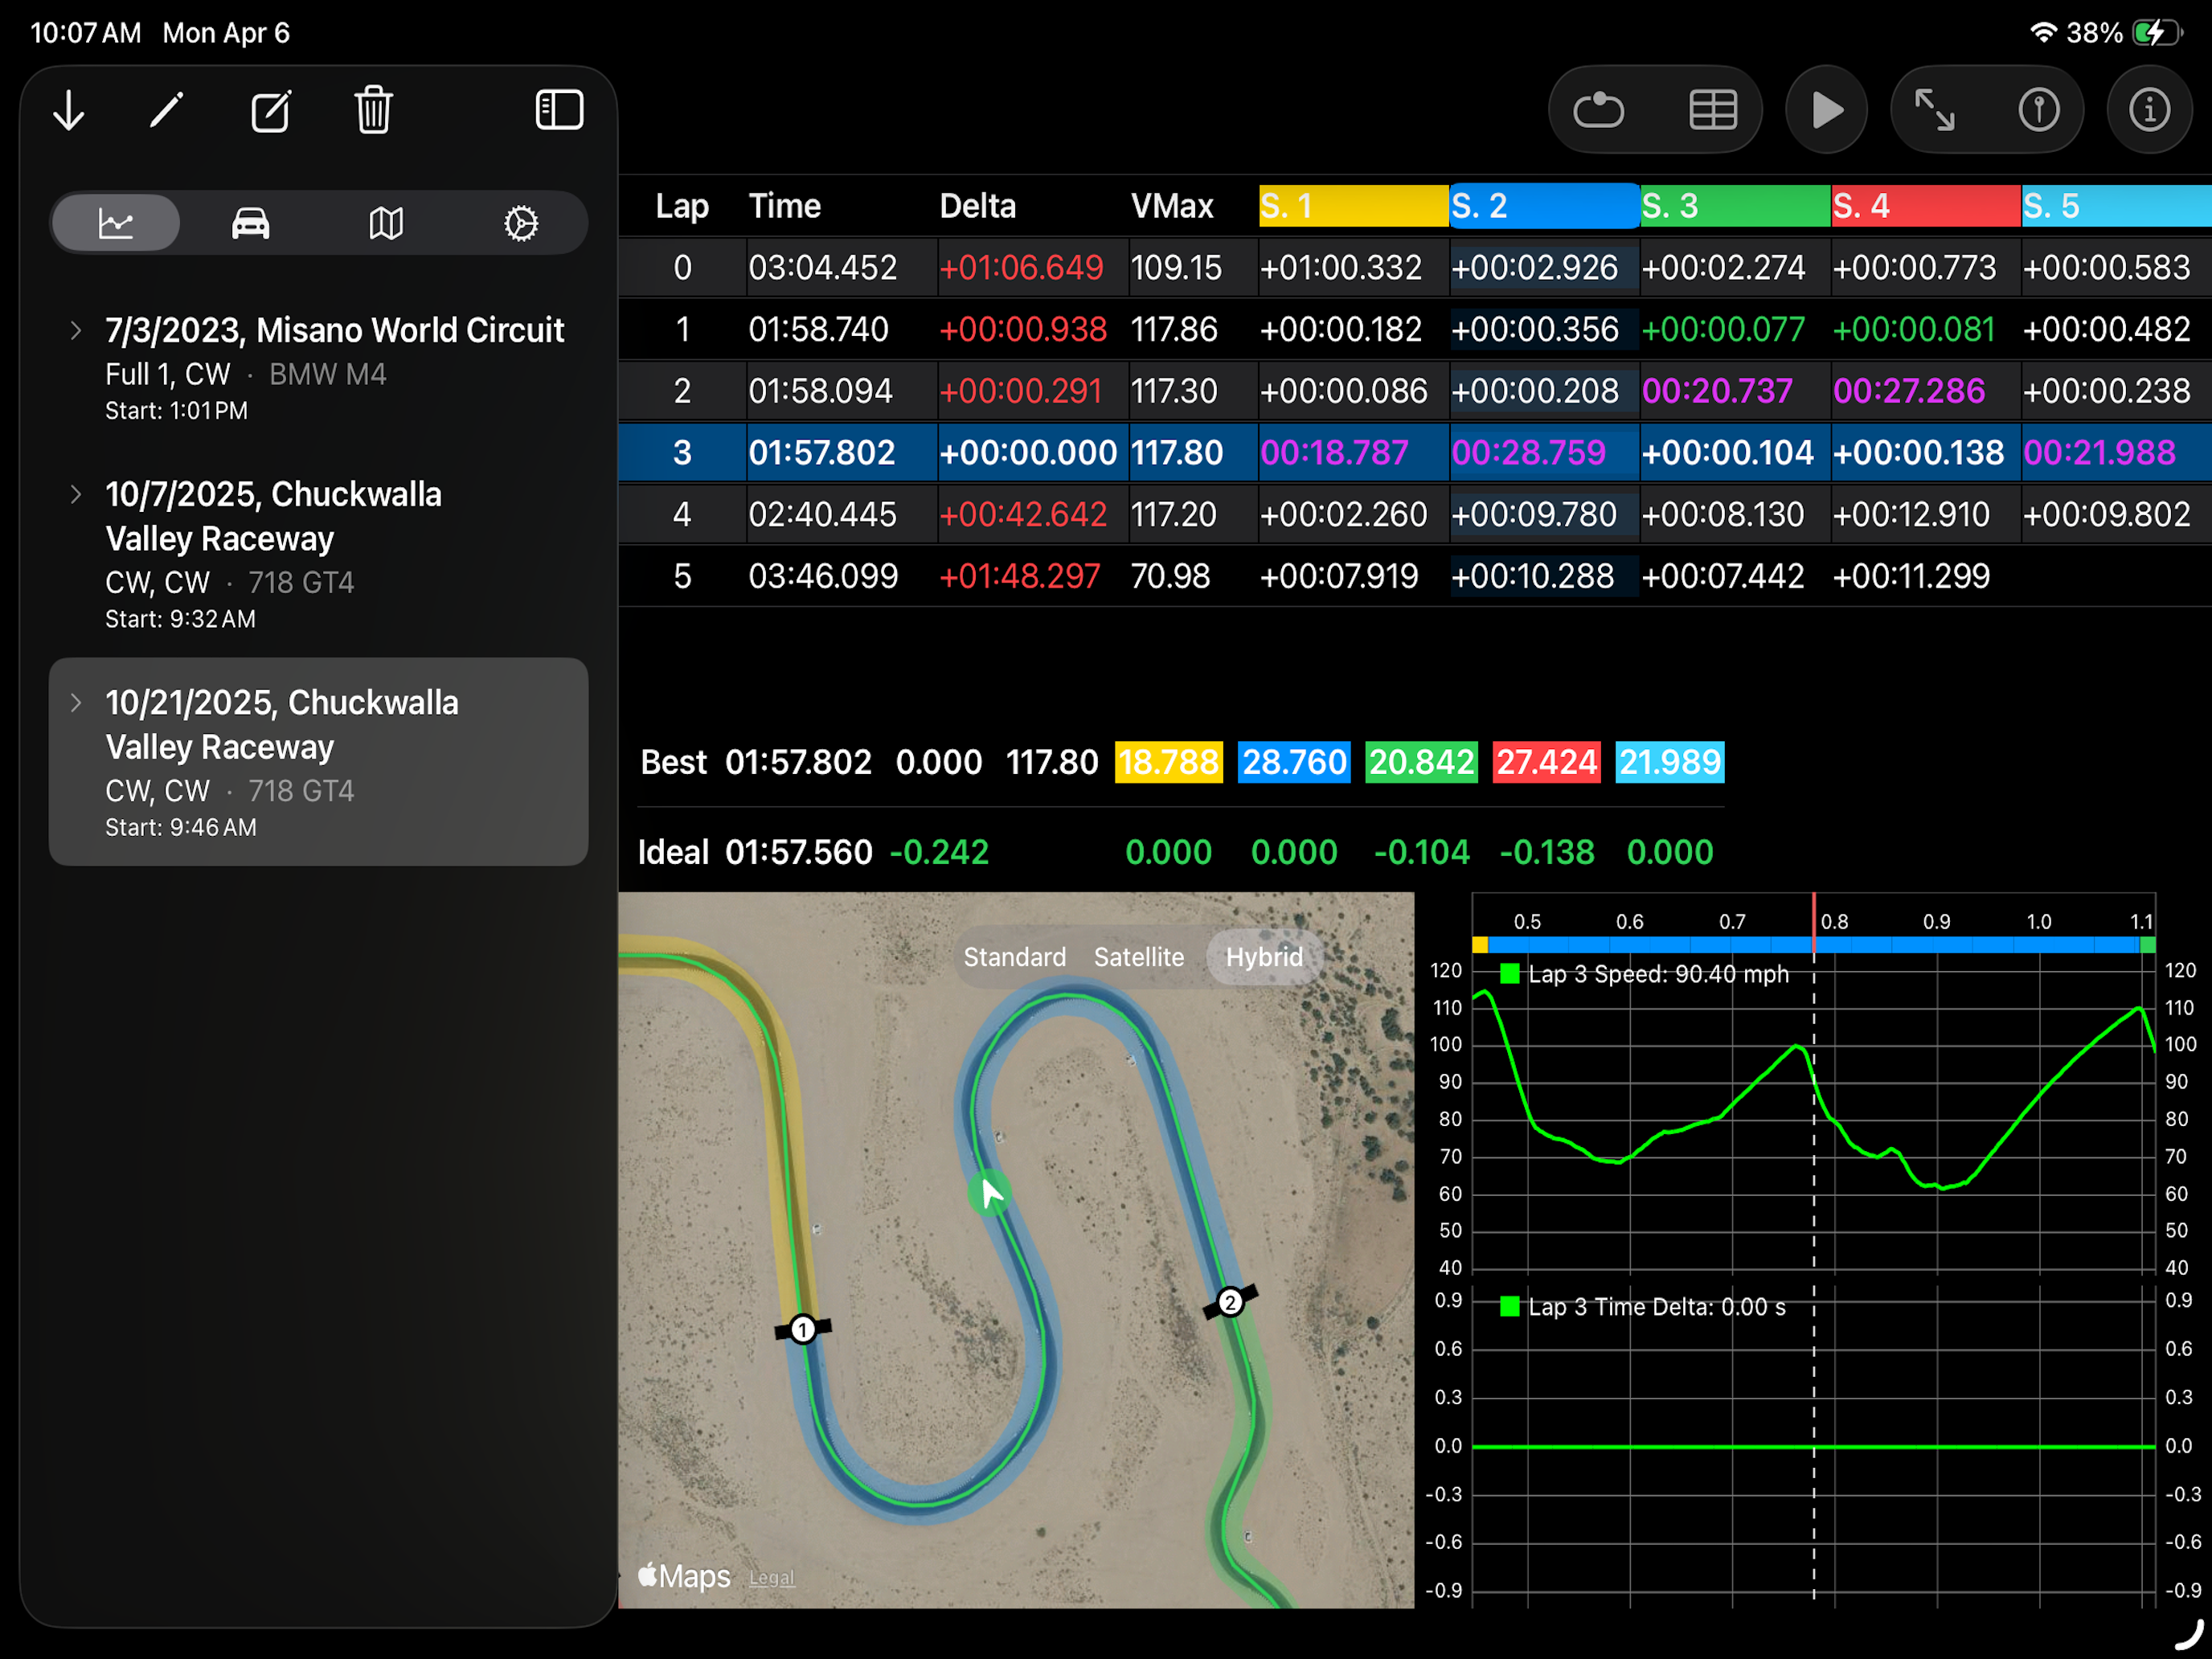This screenshot has height=1659, width=2212.
Task: Select lap 4 time 02:40.445
Action: pyautogui.click(x=822, y=514)
